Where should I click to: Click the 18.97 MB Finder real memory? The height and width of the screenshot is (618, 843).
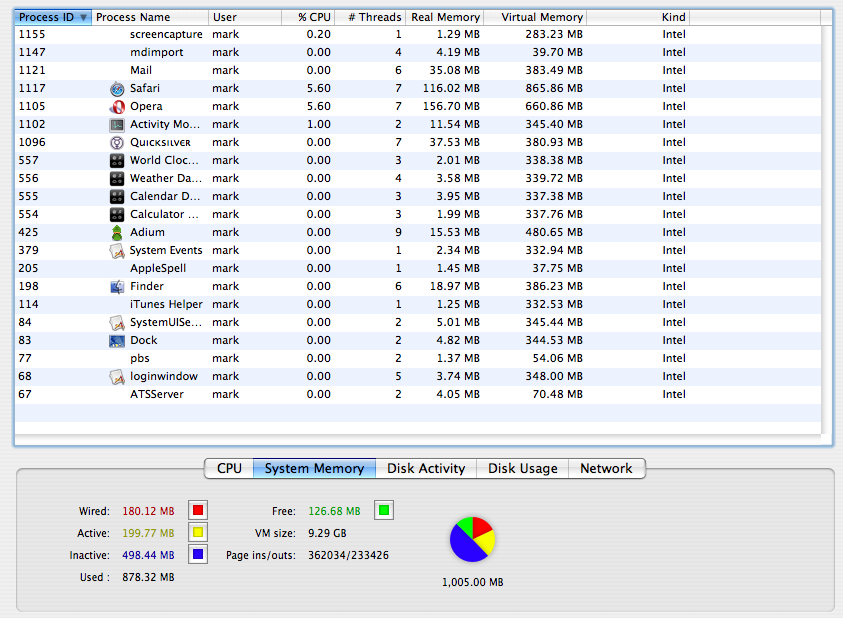pos(454,287)
